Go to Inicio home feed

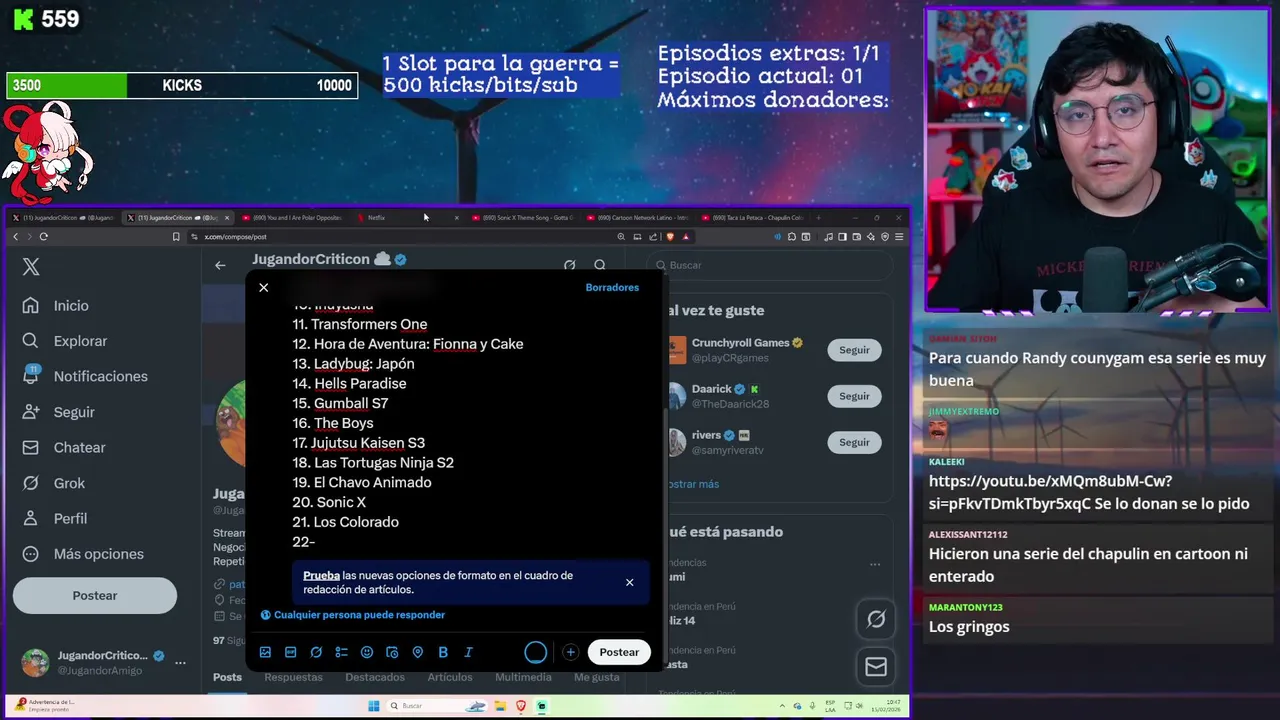[x=58, y=306]
